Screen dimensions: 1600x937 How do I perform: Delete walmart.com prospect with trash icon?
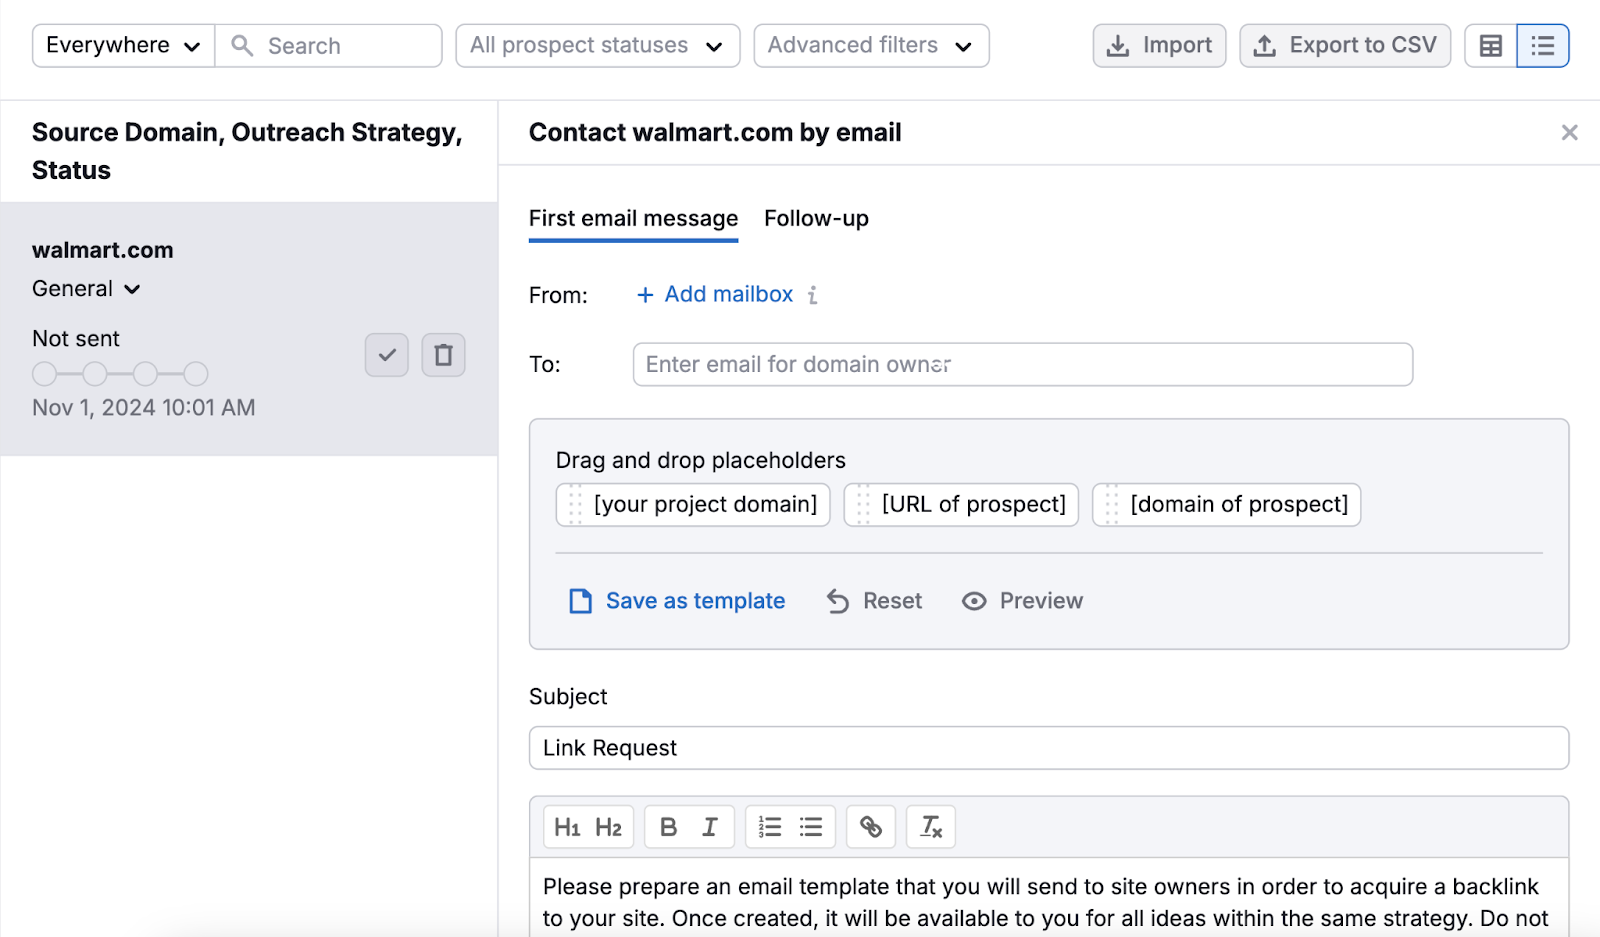click(x=443, y=355)
